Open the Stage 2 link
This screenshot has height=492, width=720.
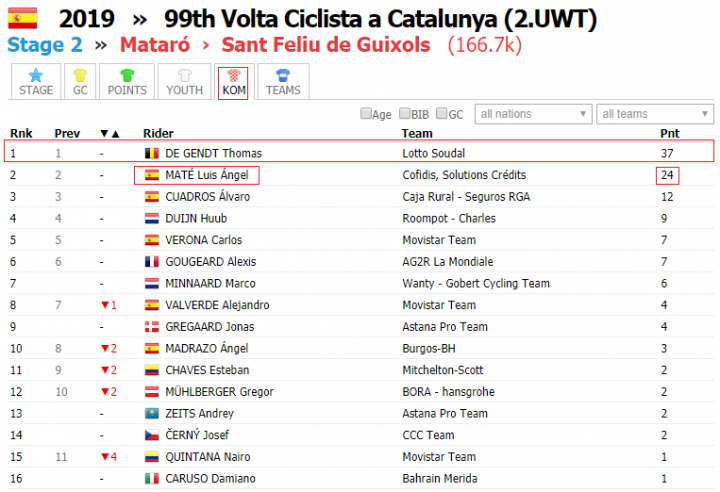pyautogui.click(x=45, y=45)
